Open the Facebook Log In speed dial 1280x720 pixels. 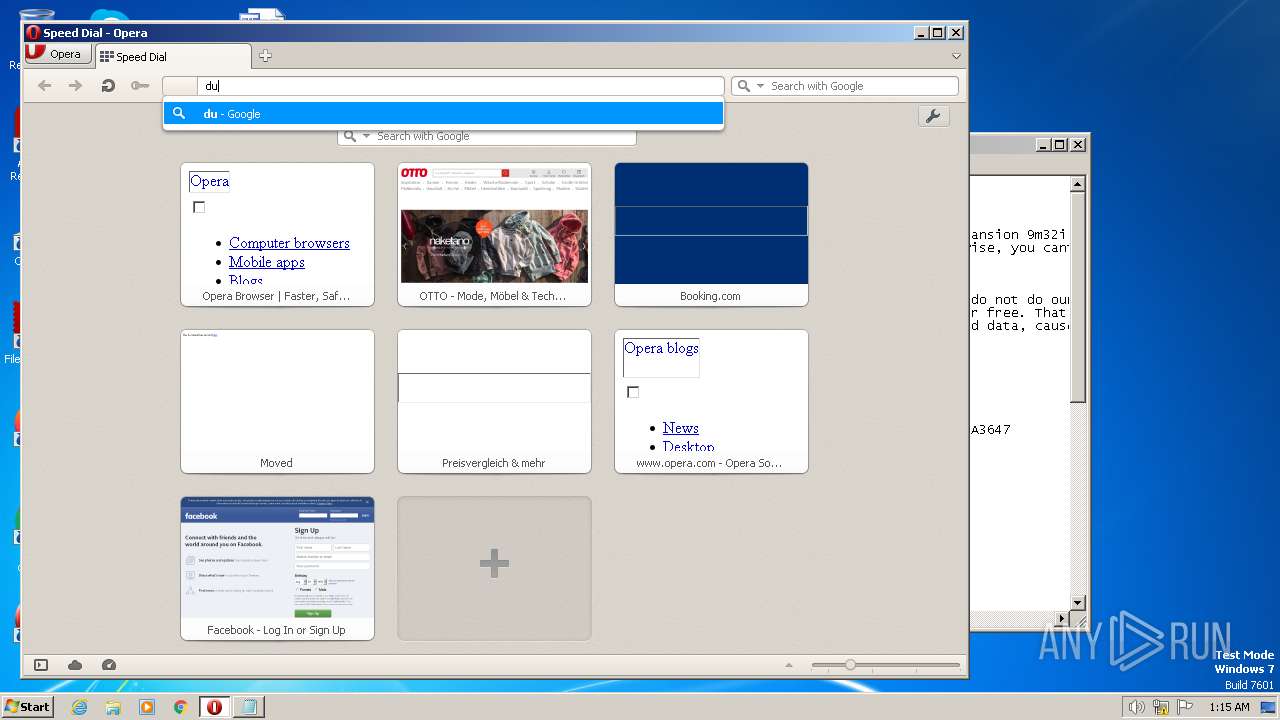[277, 568]
